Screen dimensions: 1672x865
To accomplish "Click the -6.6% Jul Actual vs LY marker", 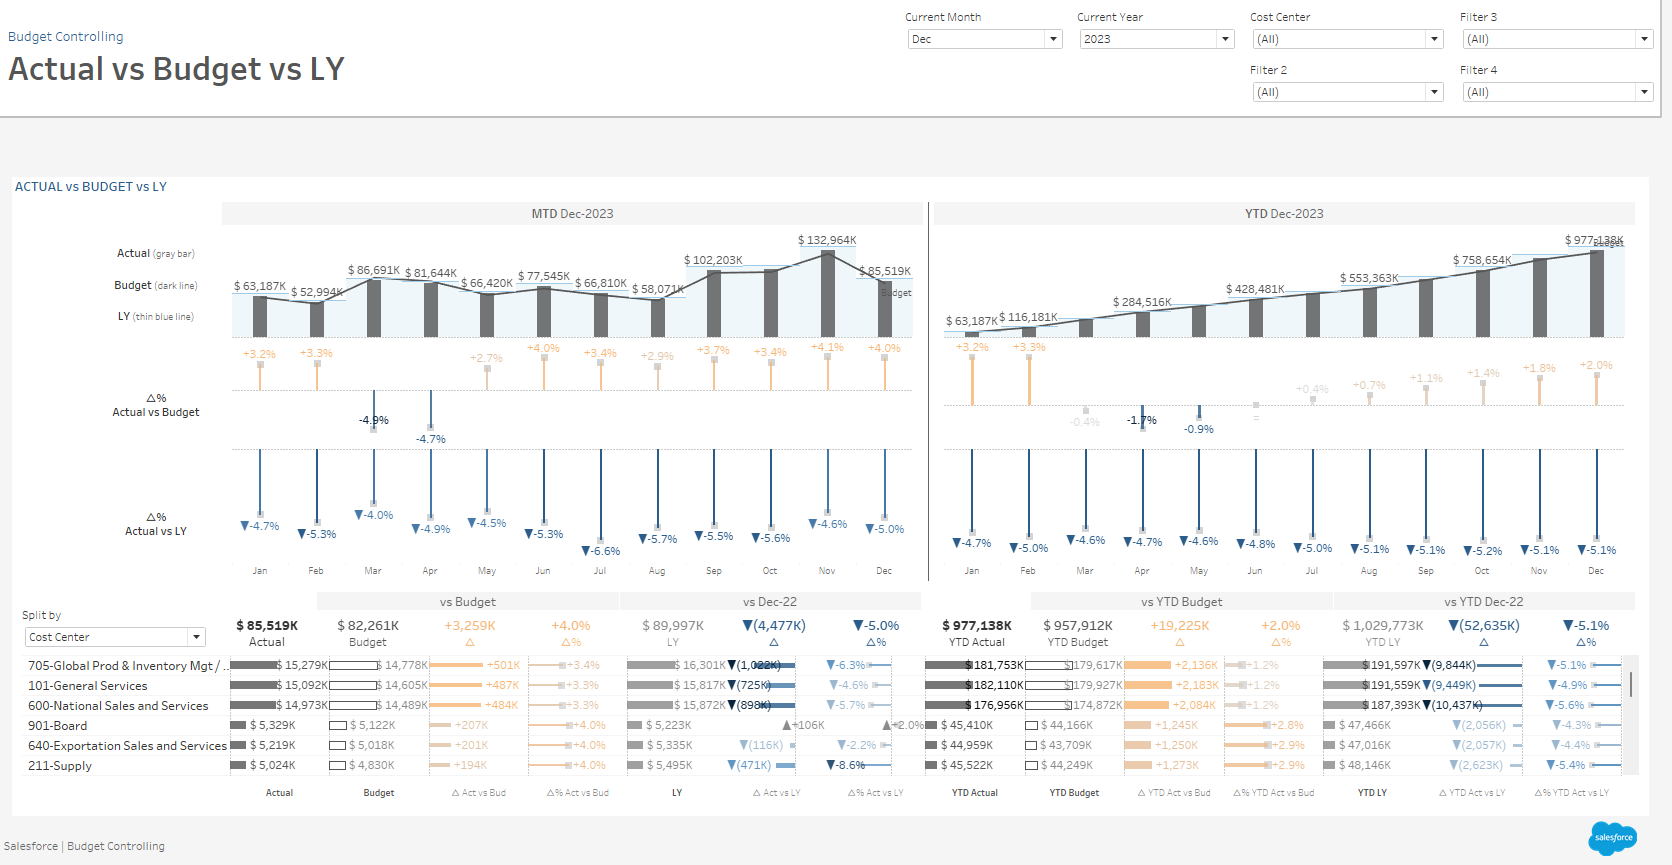I will pos(601,540).
